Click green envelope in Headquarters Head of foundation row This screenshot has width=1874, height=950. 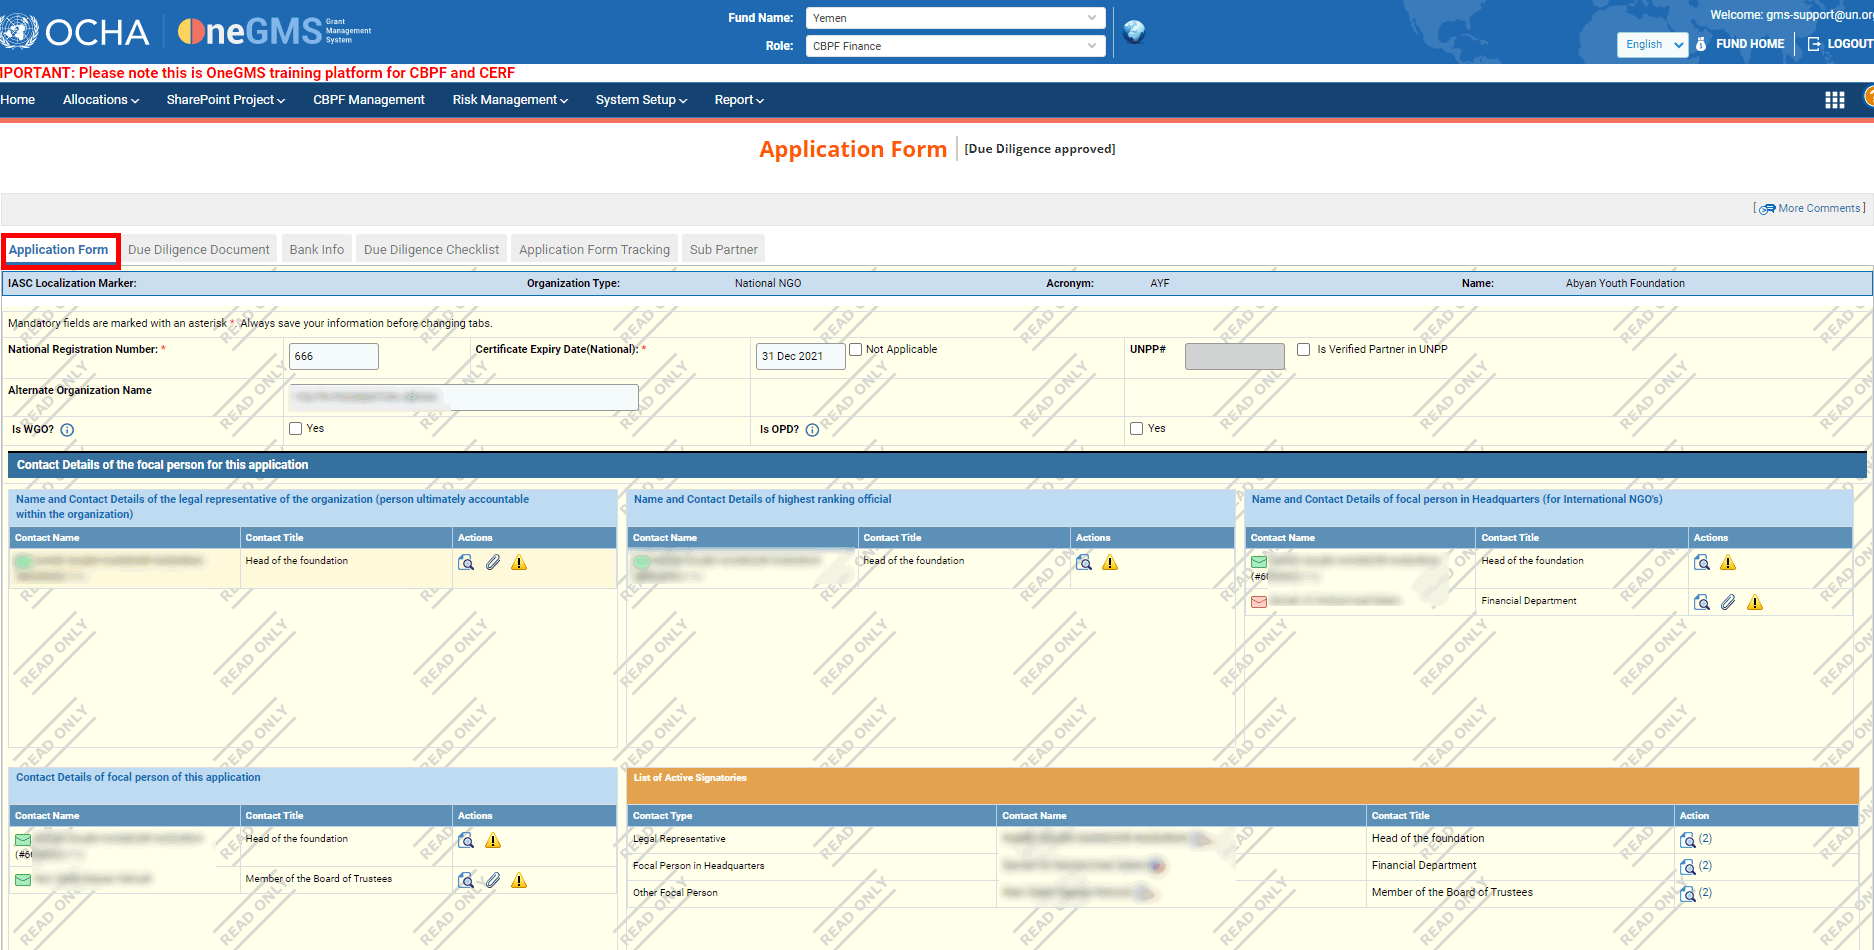pyautogui.click(x=1259, y=562)
